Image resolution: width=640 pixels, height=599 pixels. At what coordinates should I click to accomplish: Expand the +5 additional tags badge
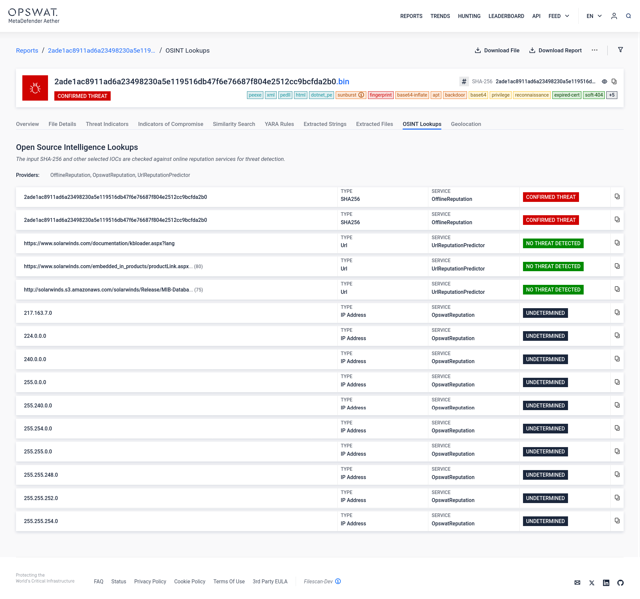pos(612,95)
